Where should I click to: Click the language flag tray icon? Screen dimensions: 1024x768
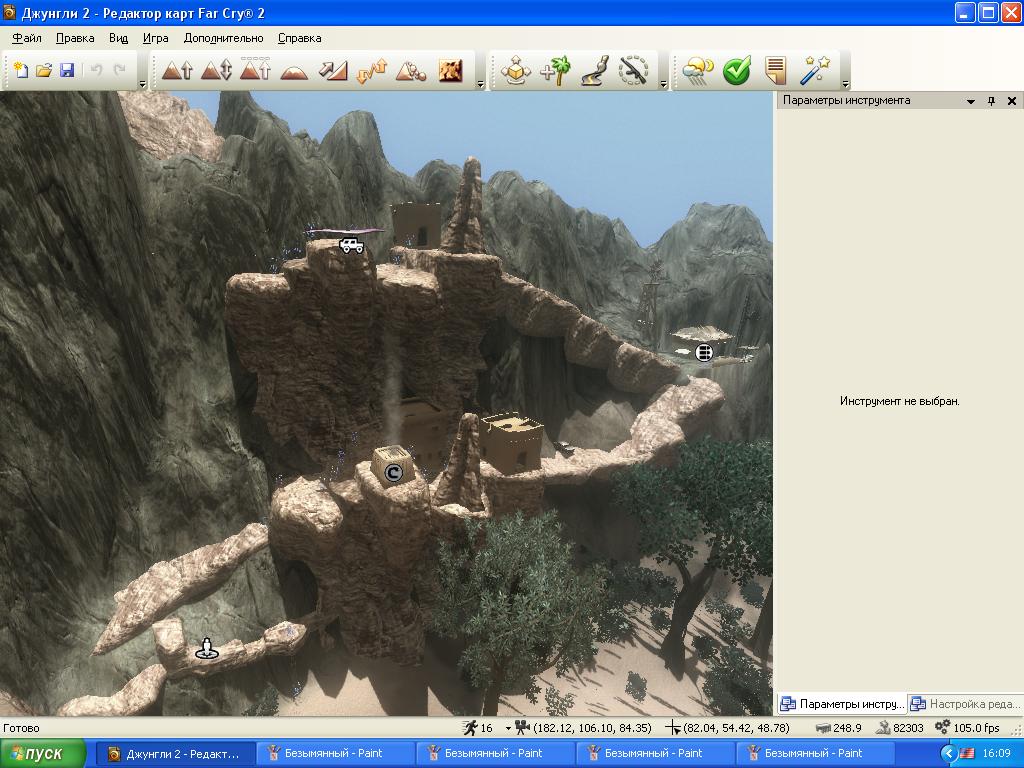[967, 754]
